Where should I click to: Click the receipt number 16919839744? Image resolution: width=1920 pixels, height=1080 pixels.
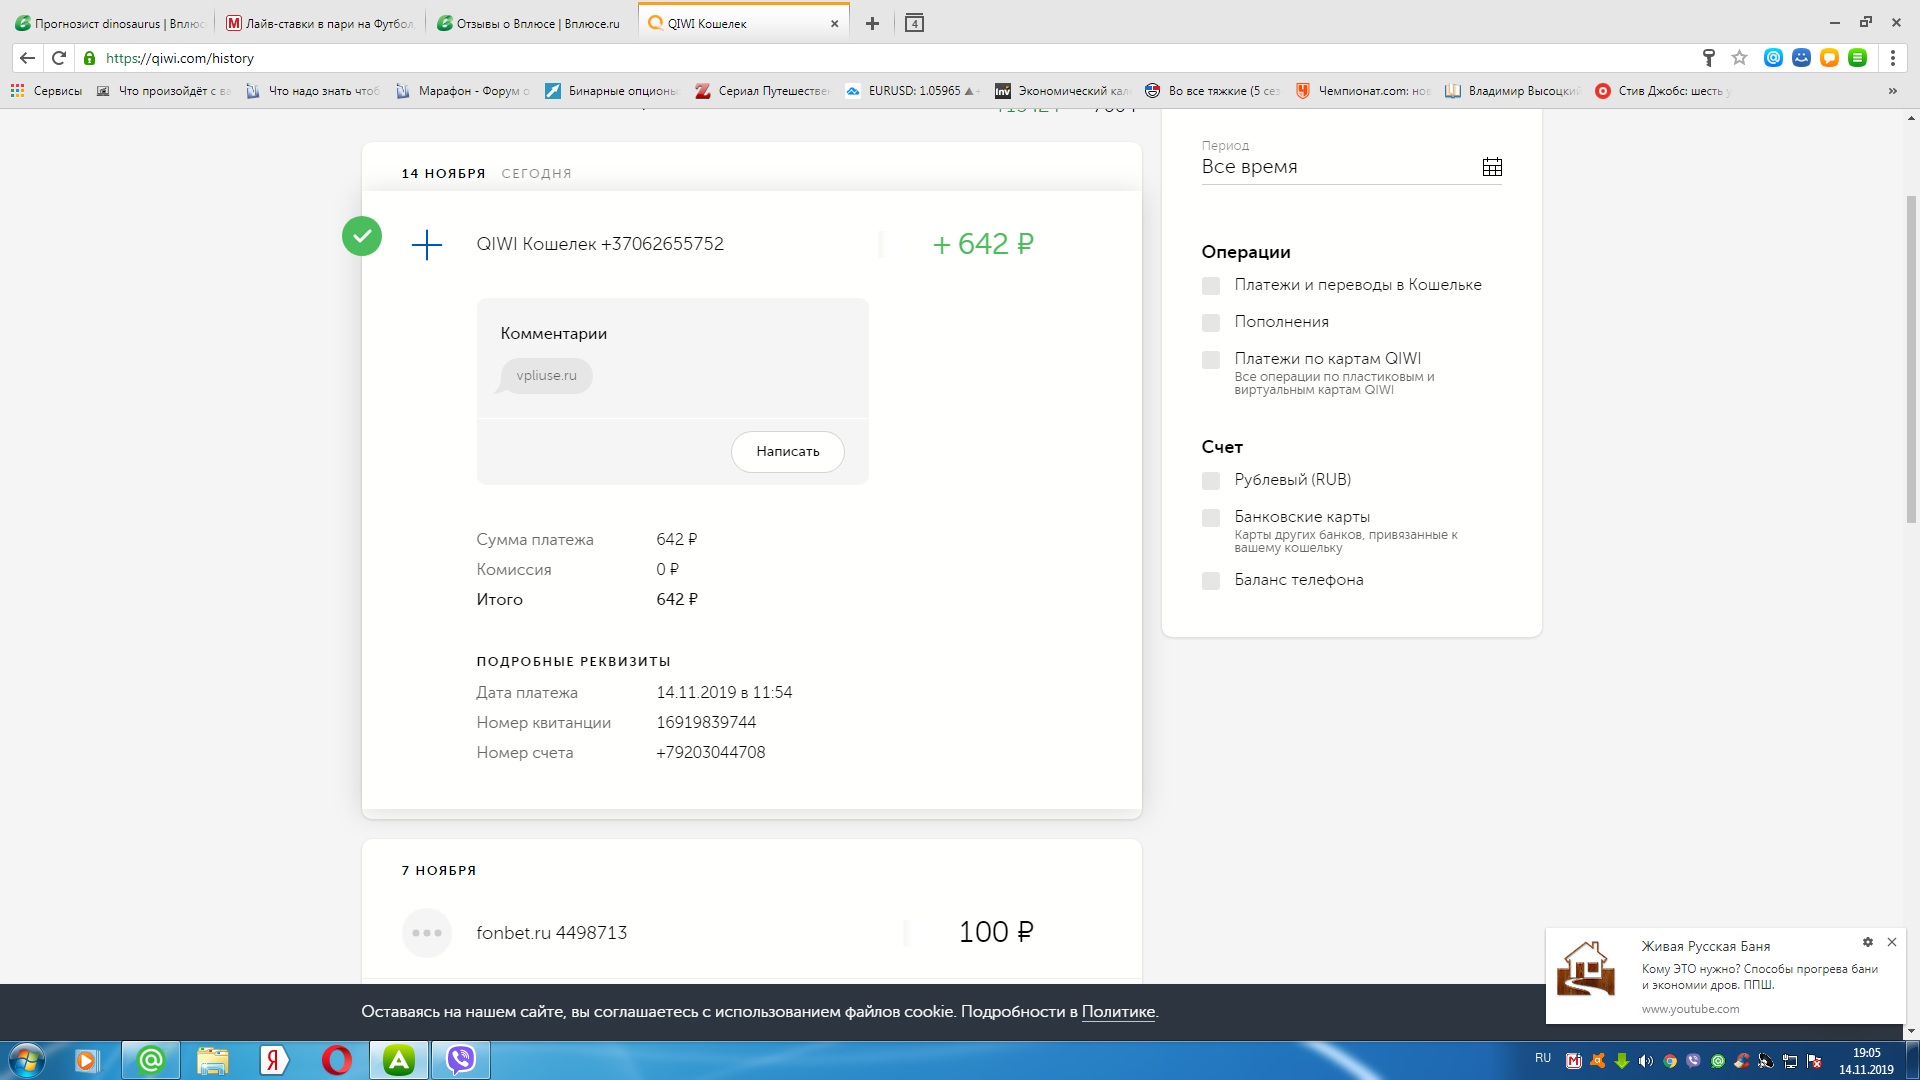pyautogui.click(x=706, y=722)
